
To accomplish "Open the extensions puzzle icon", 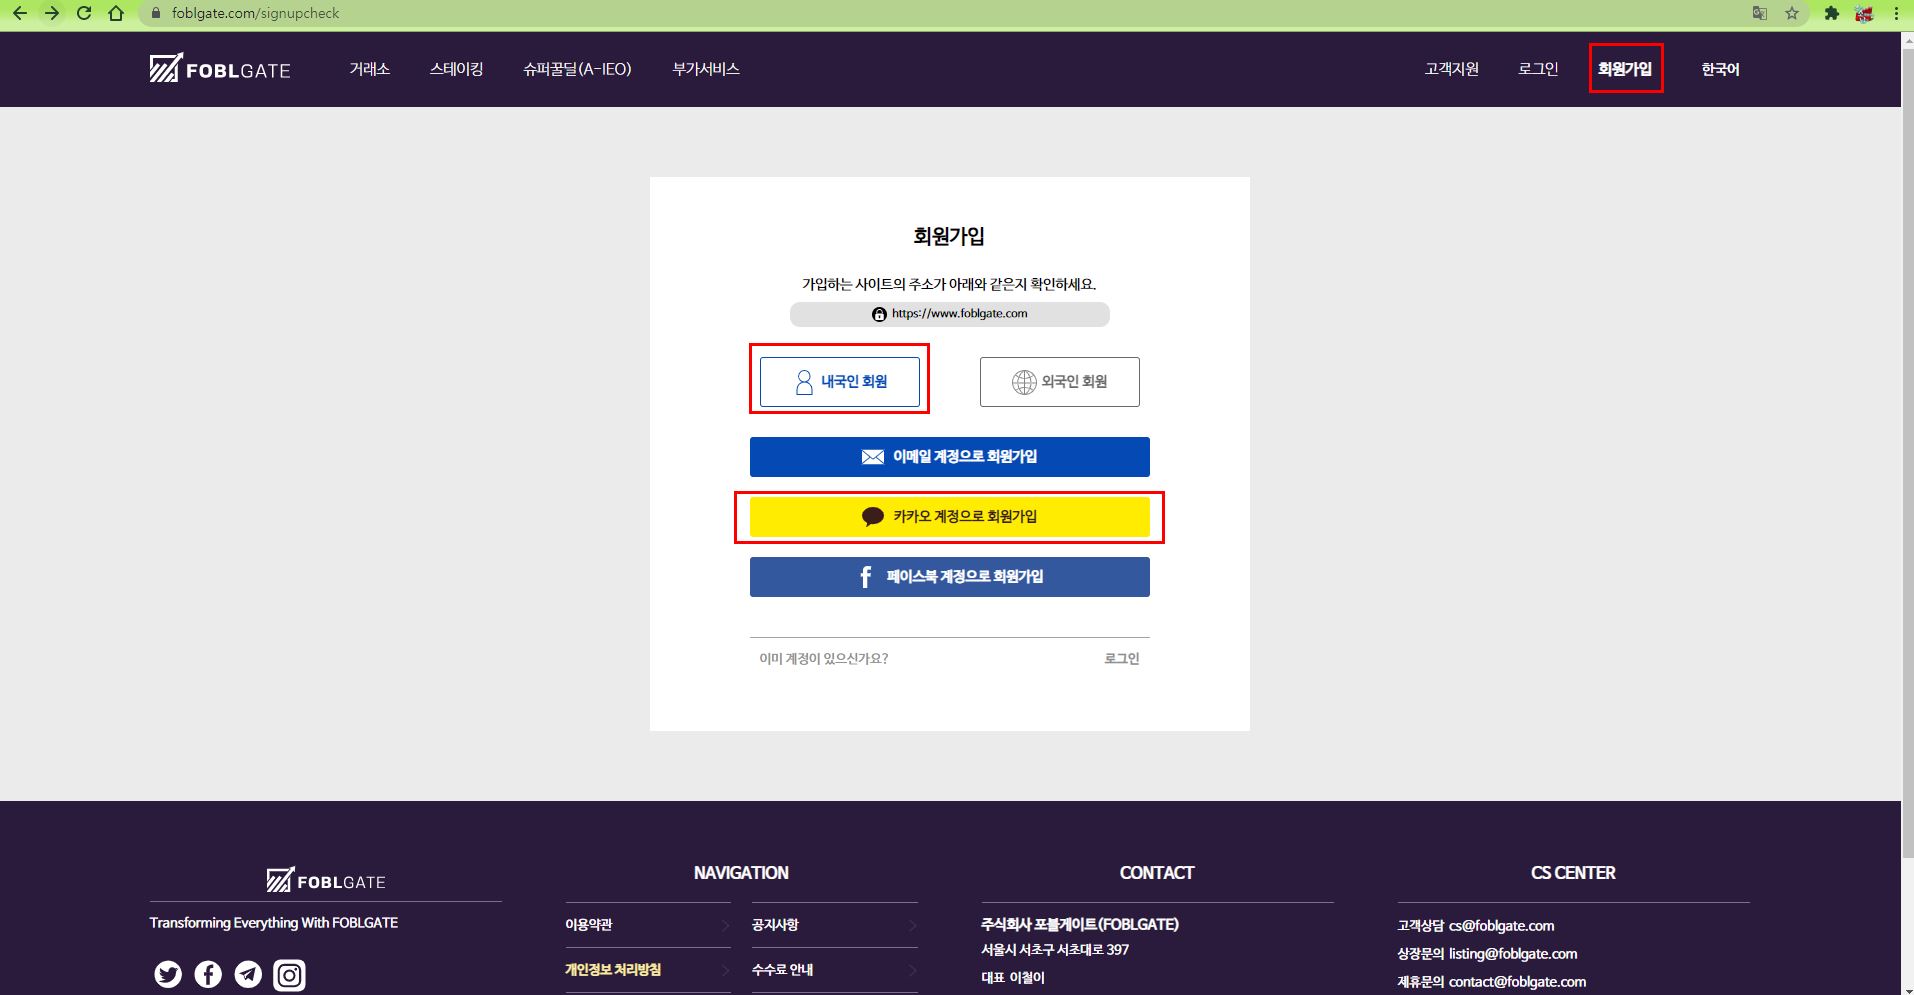I will 1832,13.
